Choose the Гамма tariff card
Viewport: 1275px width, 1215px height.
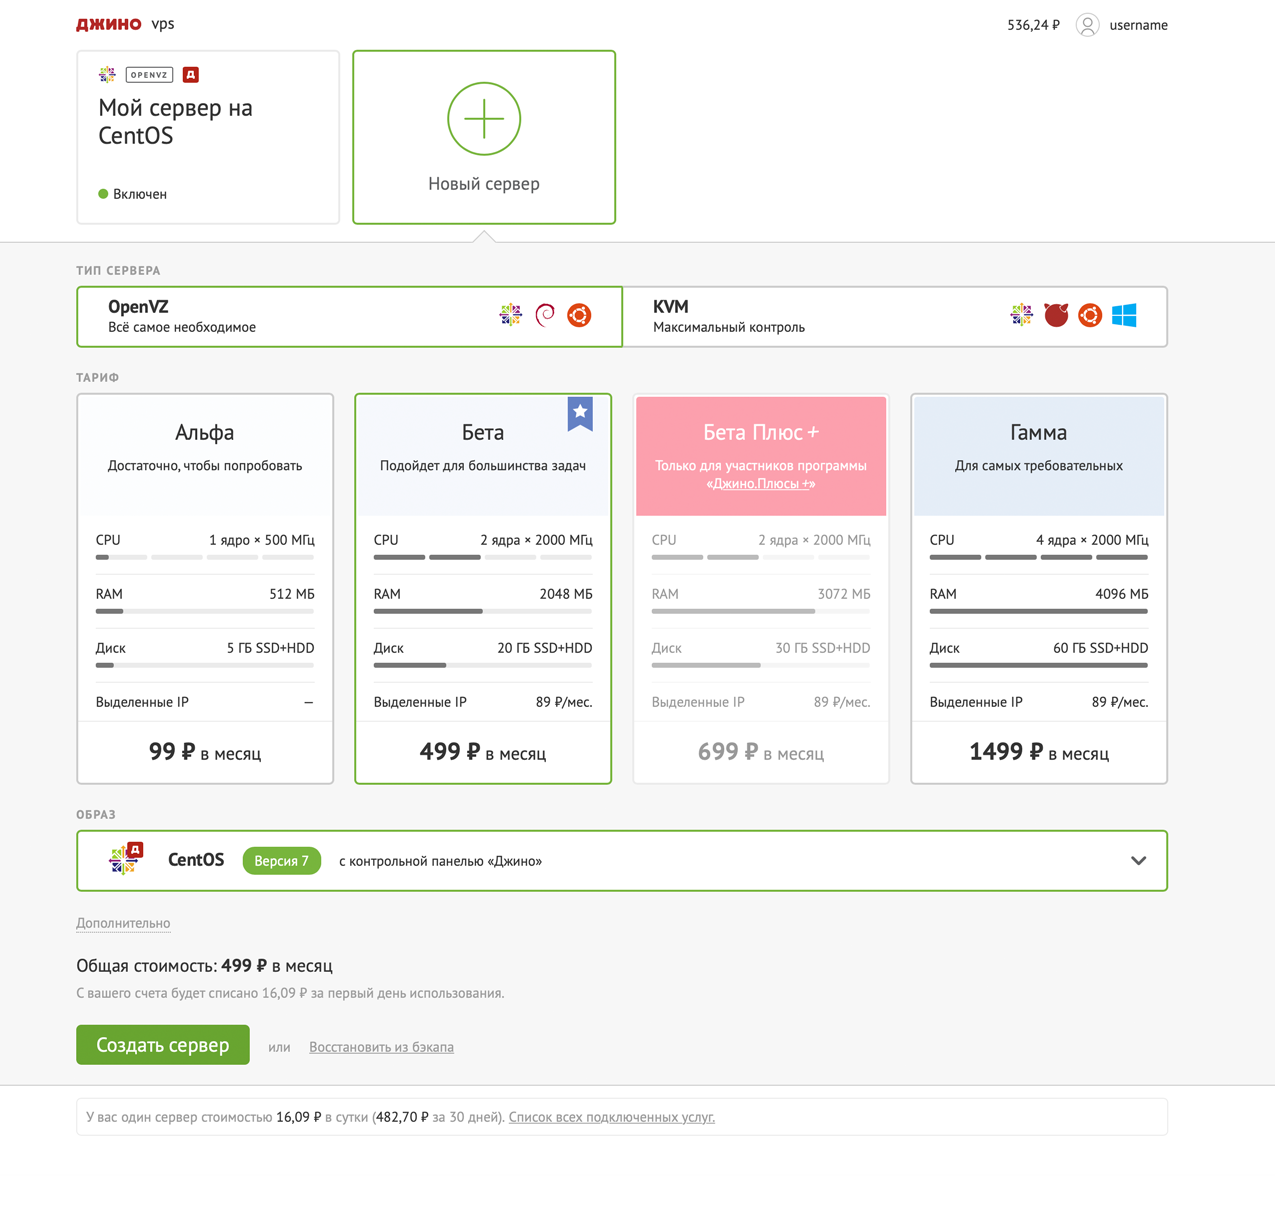pyautogui.click(x=1039, y=588)
